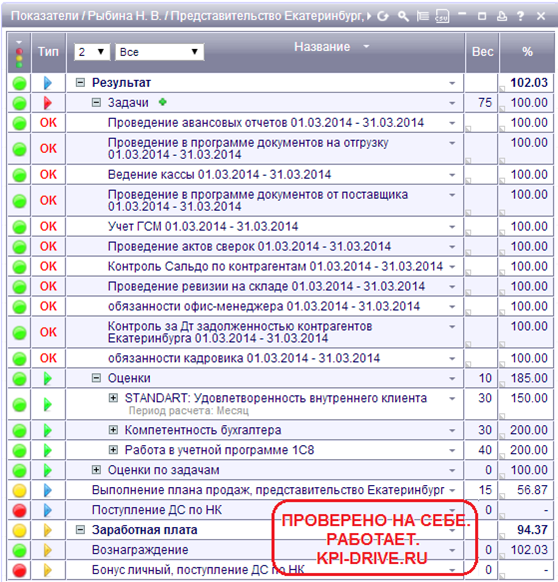Image resolution: width=558 pixels, height=582 pixels.
Task: Click red arrow type icon of Задачи
Action: (x=48, y=103)
